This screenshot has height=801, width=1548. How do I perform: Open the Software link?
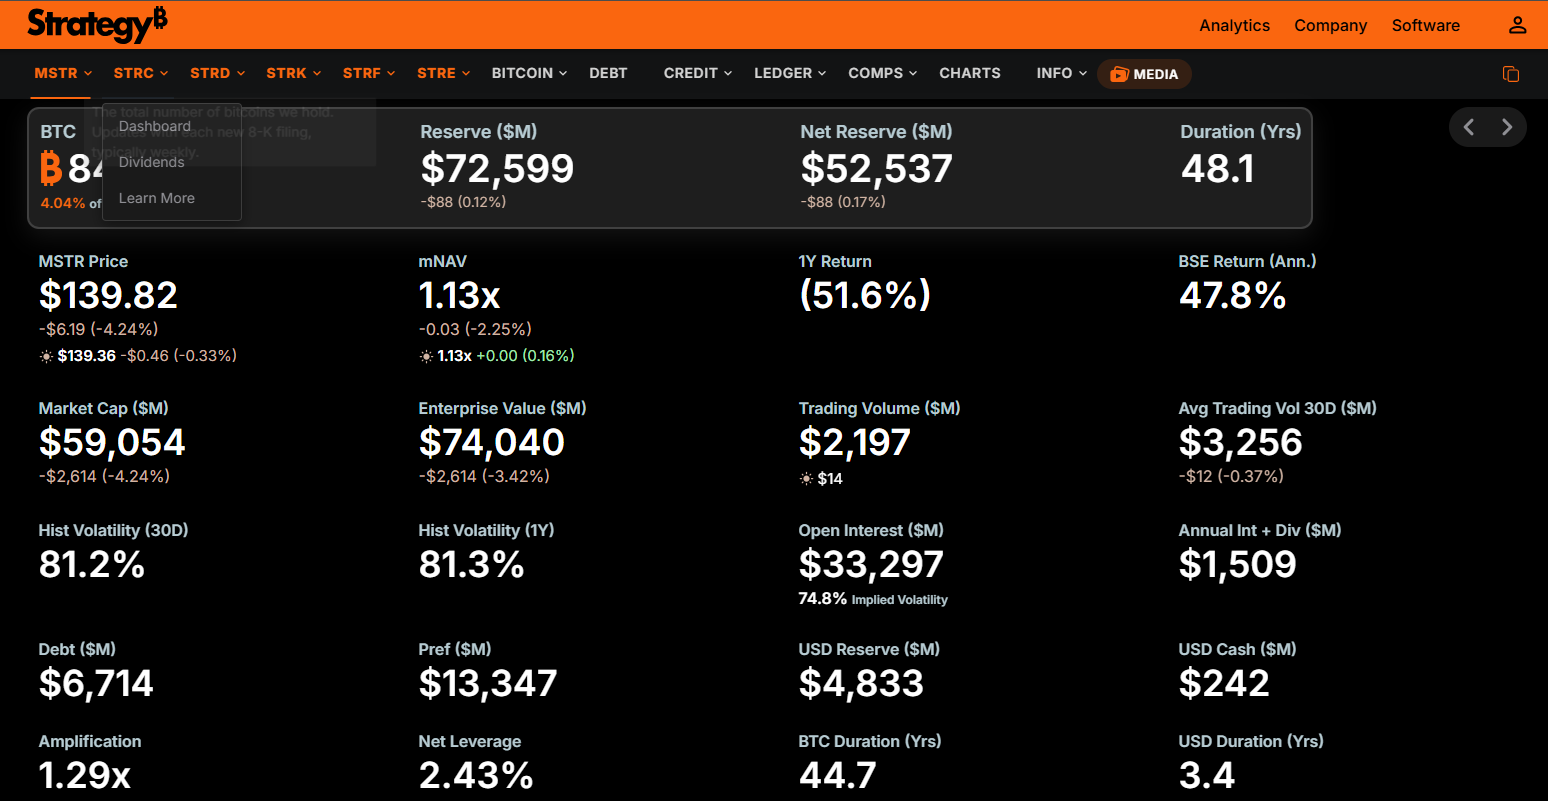click(1425, 25)
